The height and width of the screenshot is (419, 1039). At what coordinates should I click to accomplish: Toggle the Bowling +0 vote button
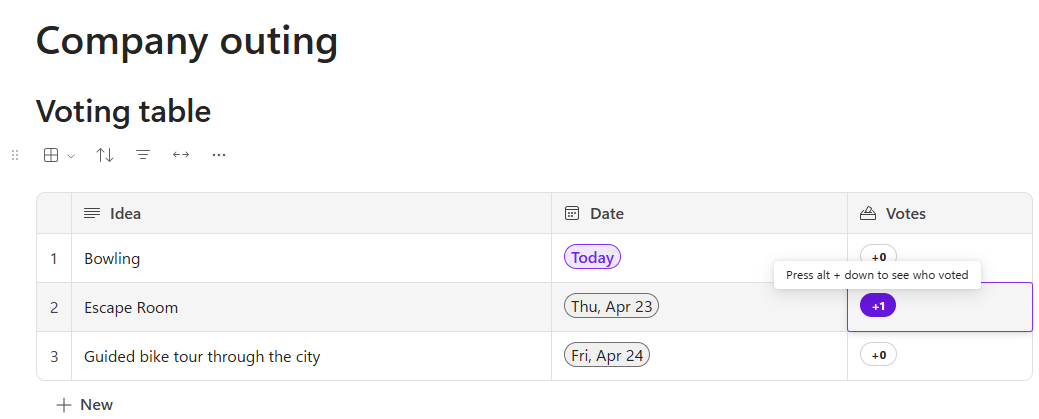click(x=878, y=257)
